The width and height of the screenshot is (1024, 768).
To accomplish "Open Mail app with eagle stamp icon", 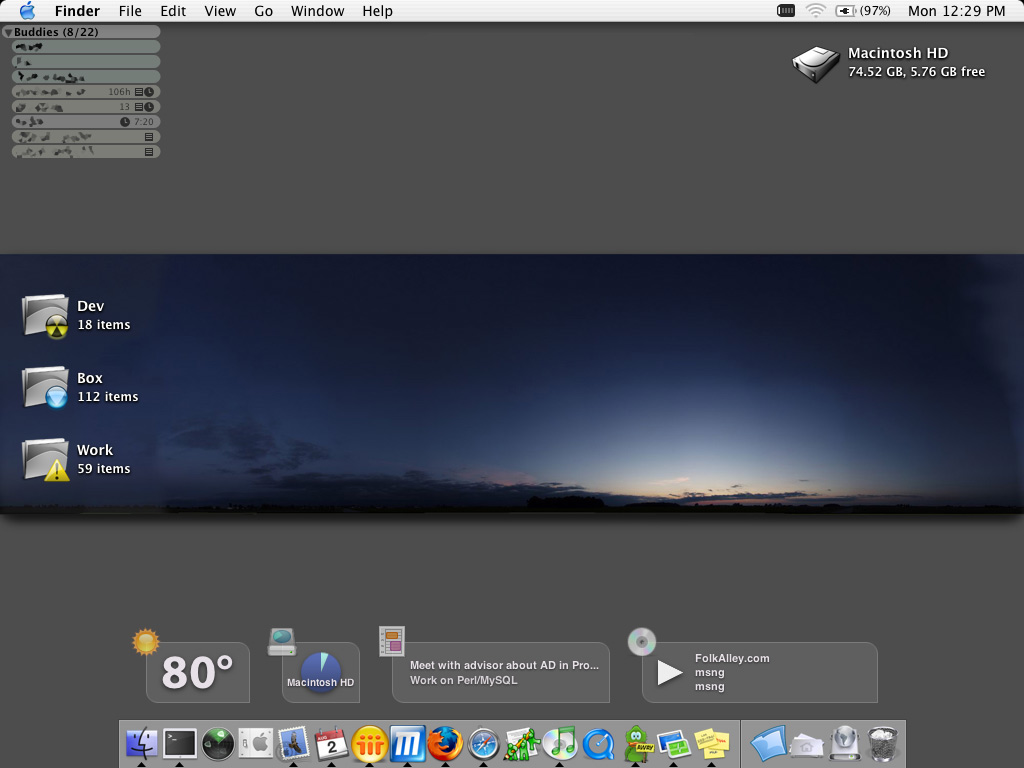I will pyautogui.click(x=293, y=743).
